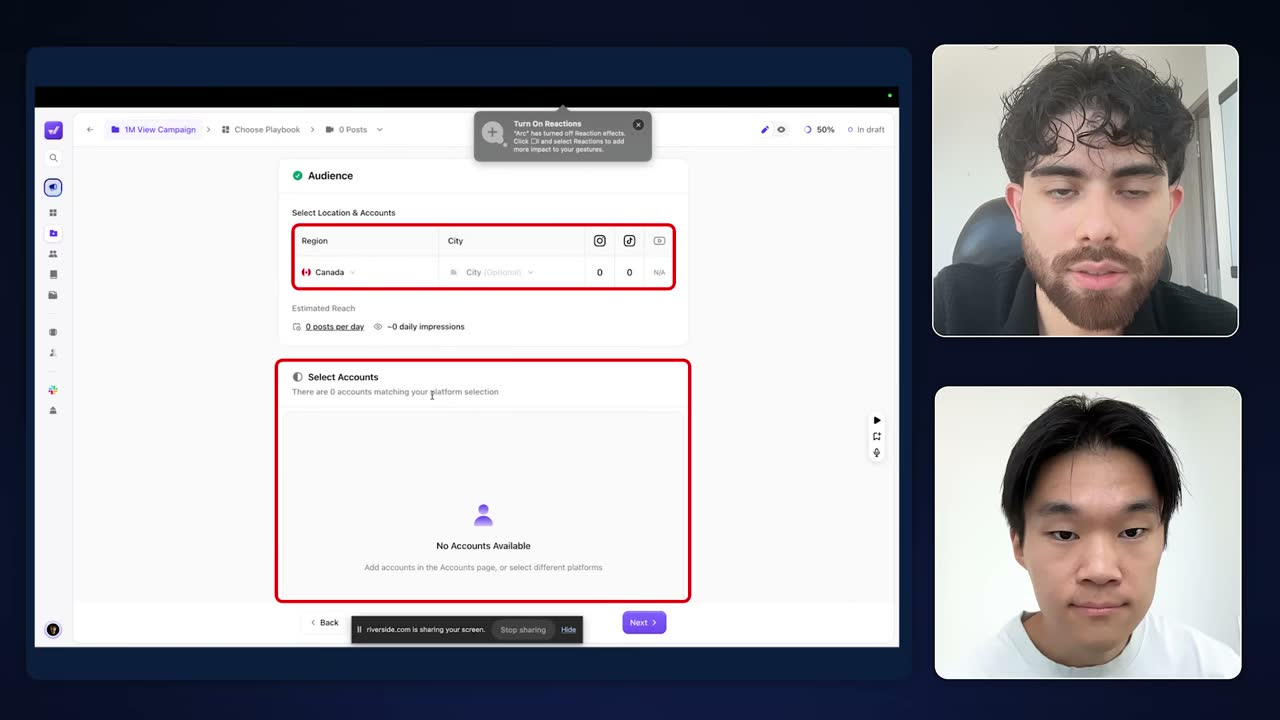Hide the screen sharing bar
The image size is (1280, 720).
click(x=568, y=630)
